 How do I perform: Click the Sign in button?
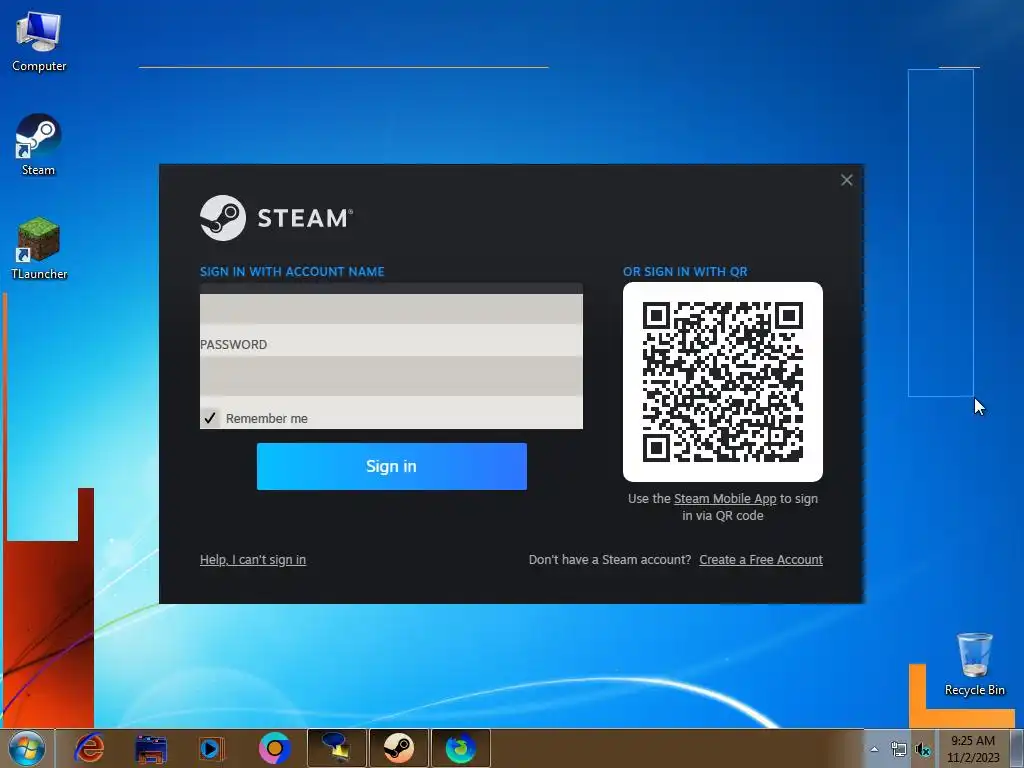392,466
